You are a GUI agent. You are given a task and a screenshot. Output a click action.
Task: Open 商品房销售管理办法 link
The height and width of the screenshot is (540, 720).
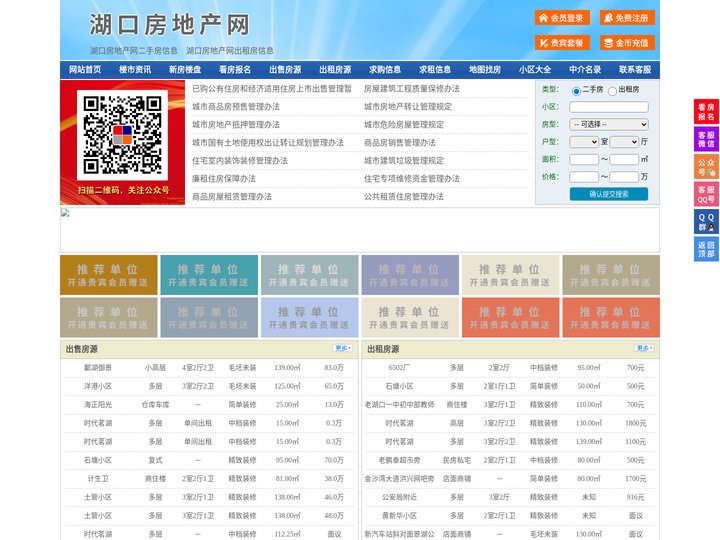[400, 143]
